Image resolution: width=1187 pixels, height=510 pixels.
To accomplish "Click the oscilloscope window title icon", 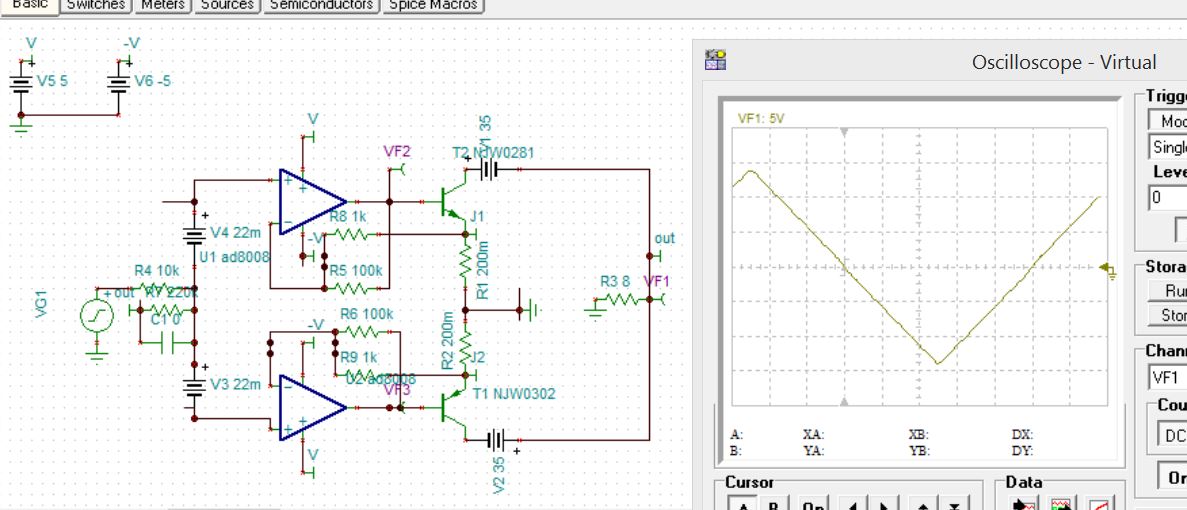I will [x=715, y=61].
